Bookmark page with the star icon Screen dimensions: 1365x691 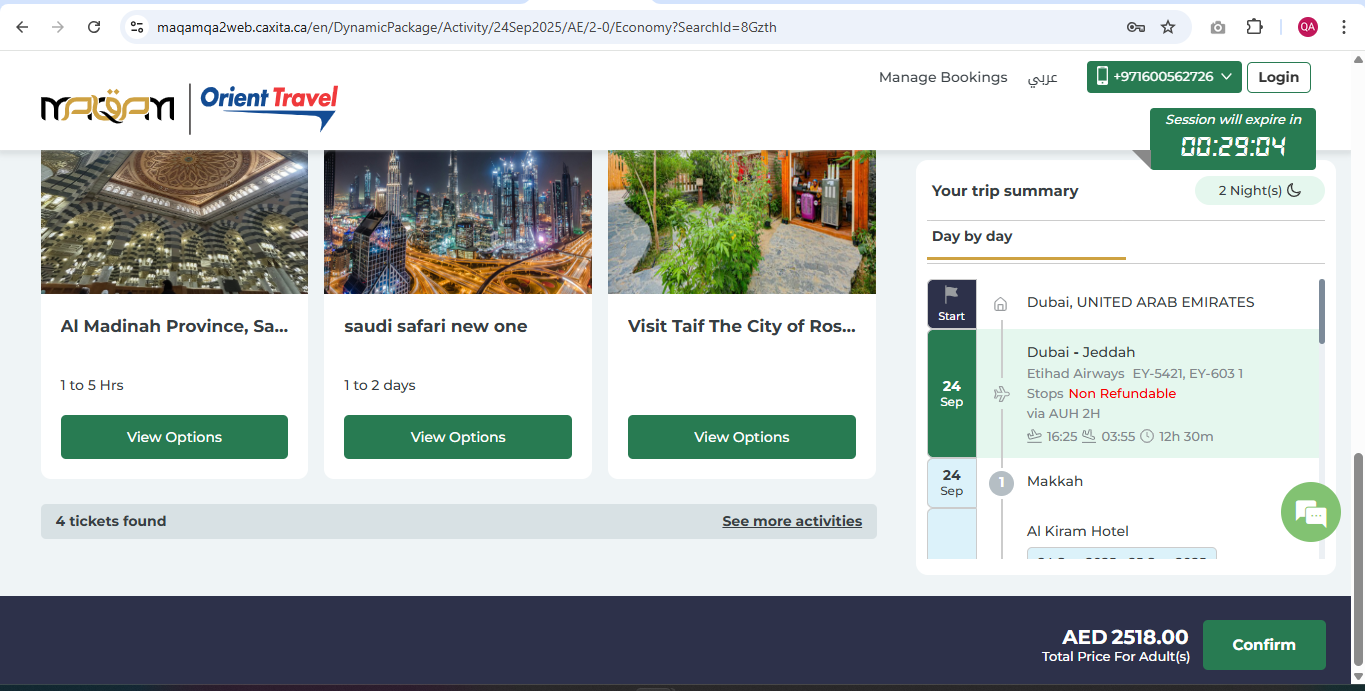1167,27
